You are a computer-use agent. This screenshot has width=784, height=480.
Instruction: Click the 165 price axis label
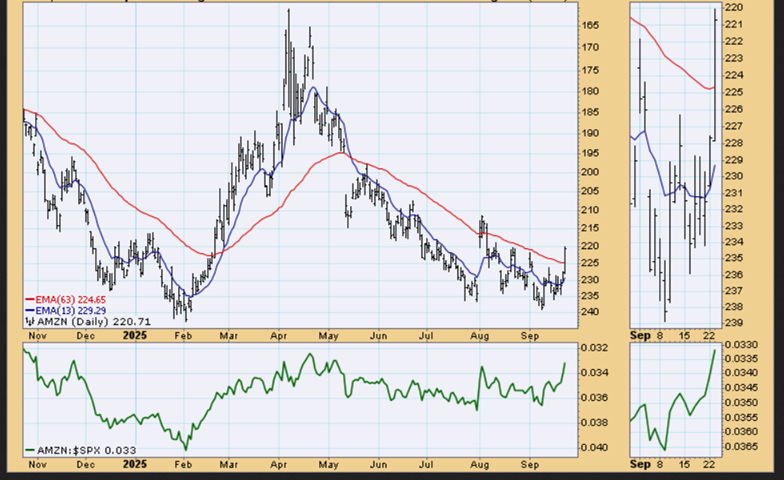pos(591,25)
